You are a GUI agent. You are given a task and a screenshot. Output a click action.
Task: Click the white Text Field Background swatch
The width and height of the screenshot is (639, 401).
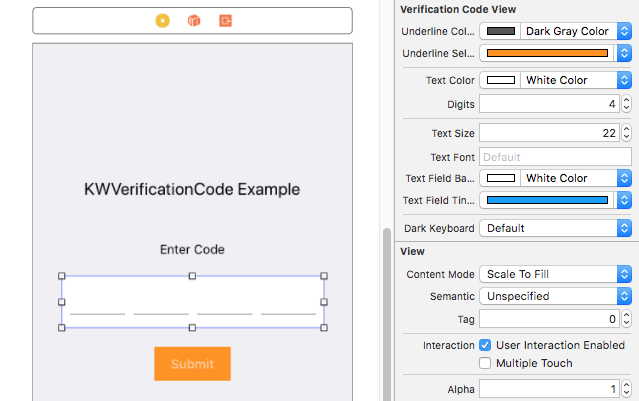501,178
